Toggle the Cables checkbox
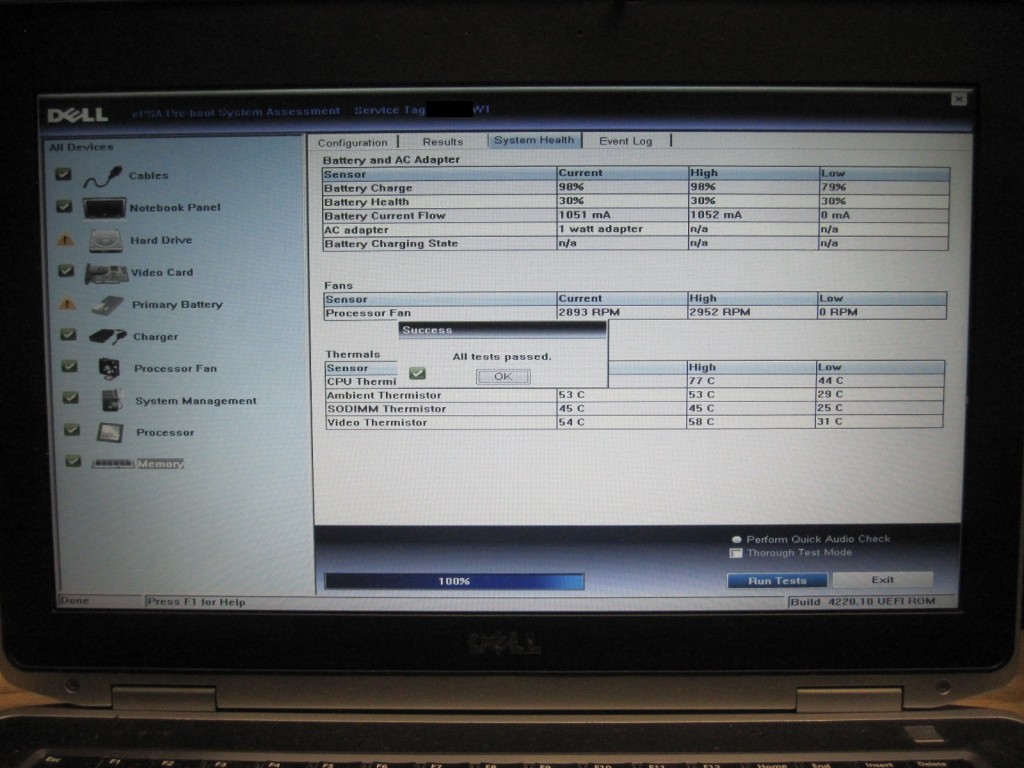1024x768 pixels. point(63,174)
